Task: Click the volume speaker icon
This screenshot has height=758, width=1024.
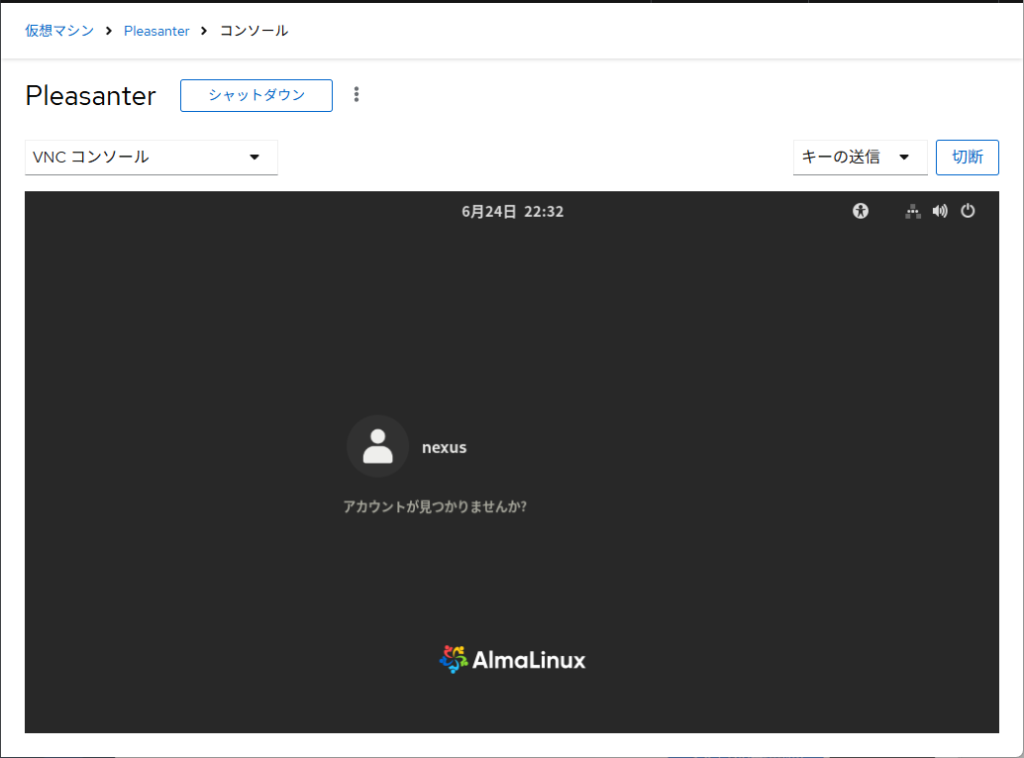Action: pos(940,211)
